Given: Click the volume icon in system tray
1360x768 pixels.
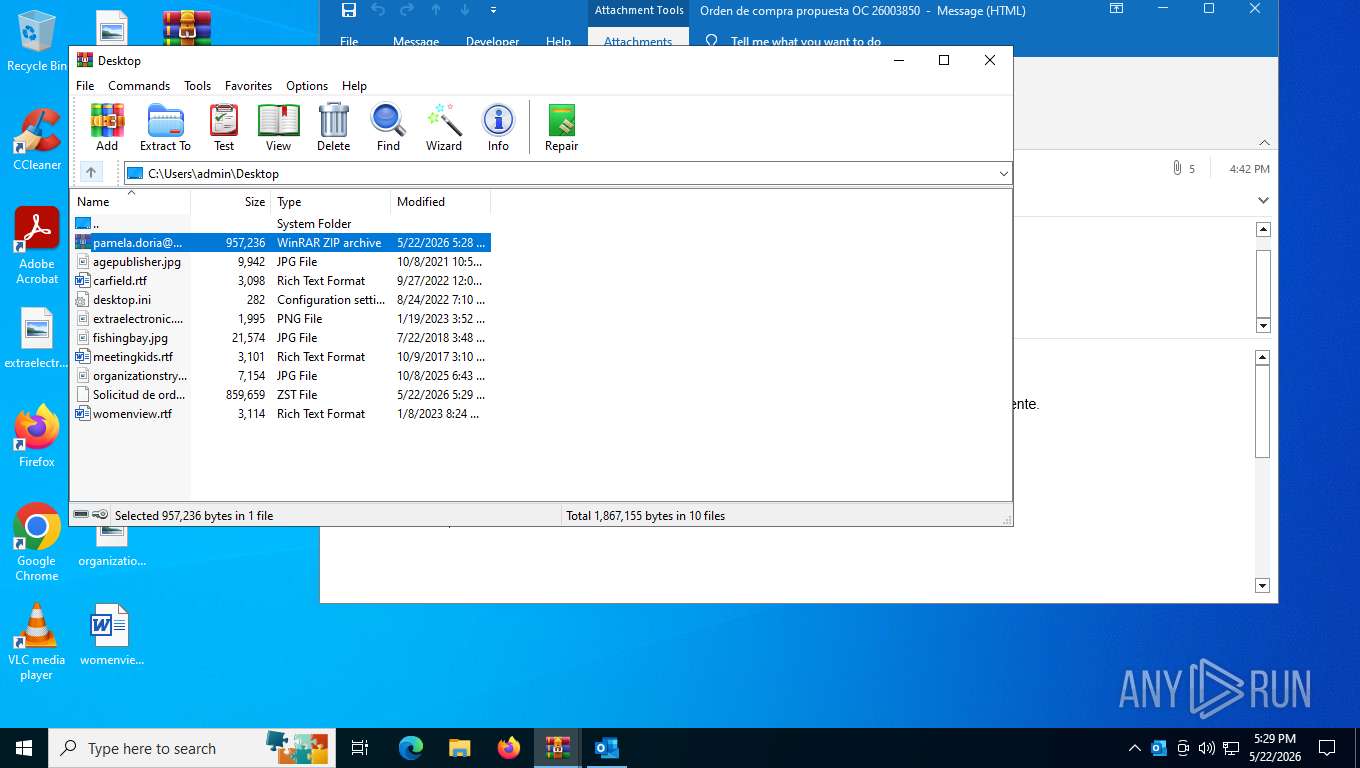Looking at the screenshot, I should (1206, 748).
